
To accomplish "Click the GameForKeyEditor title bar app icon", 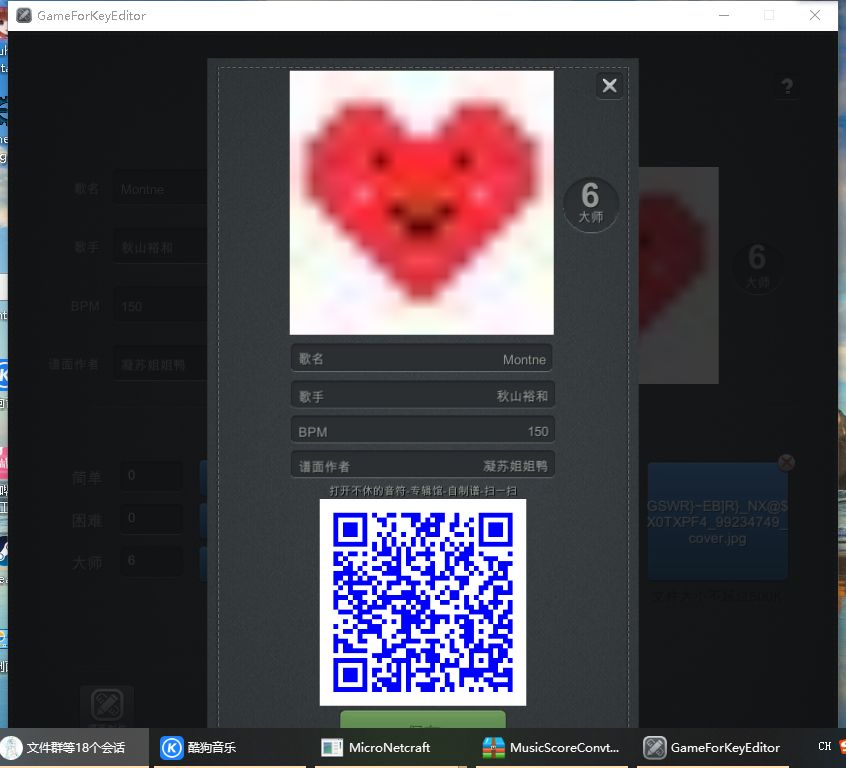I will point(24,15).
